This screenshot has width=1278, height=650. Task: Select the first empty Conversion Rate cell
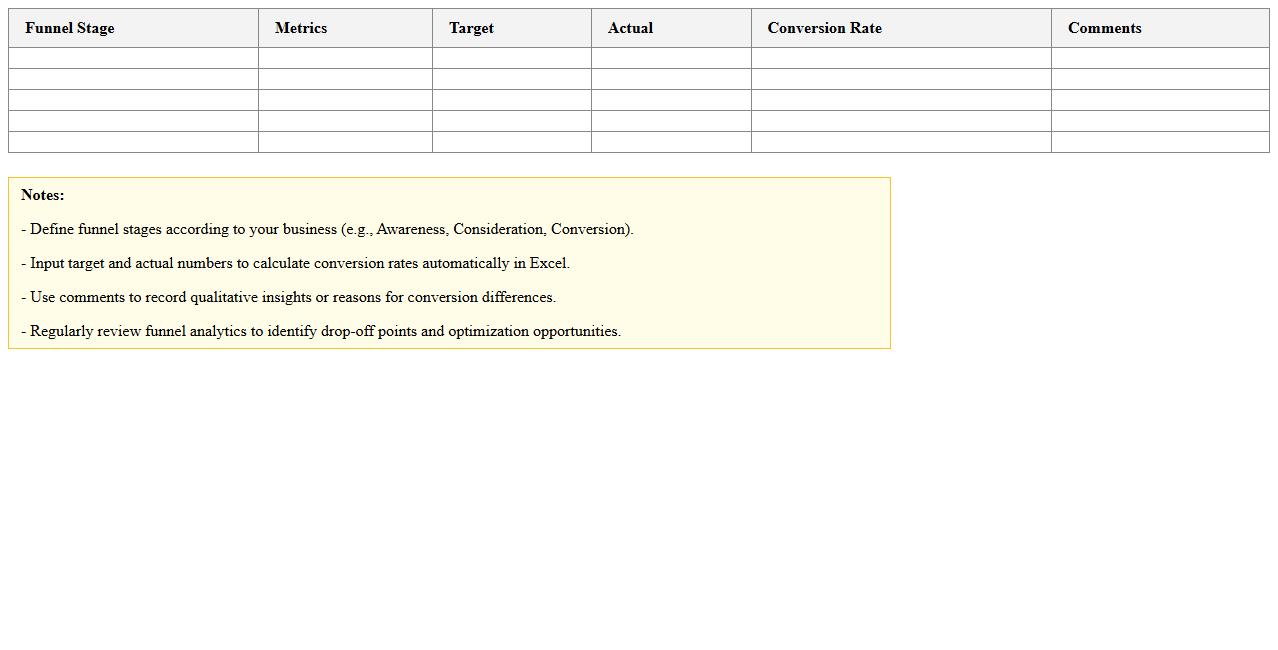[x=900, y=58]
